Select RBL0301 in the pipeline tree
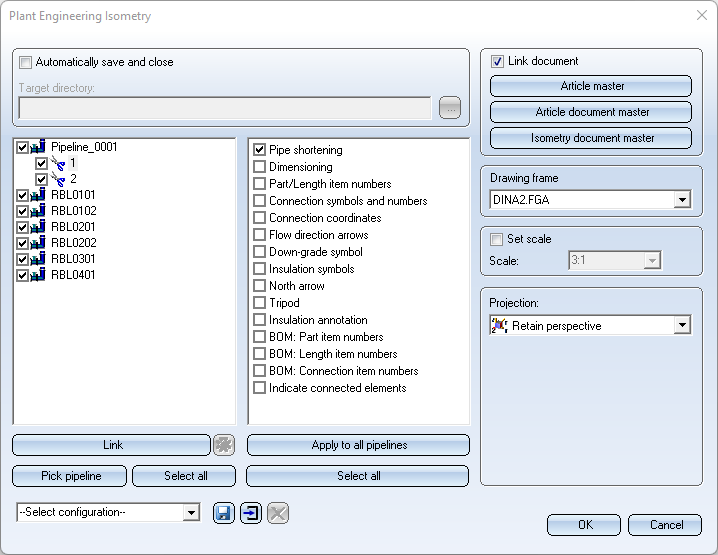The width and height of the screenshot is (718, 555). coord(73,258)
